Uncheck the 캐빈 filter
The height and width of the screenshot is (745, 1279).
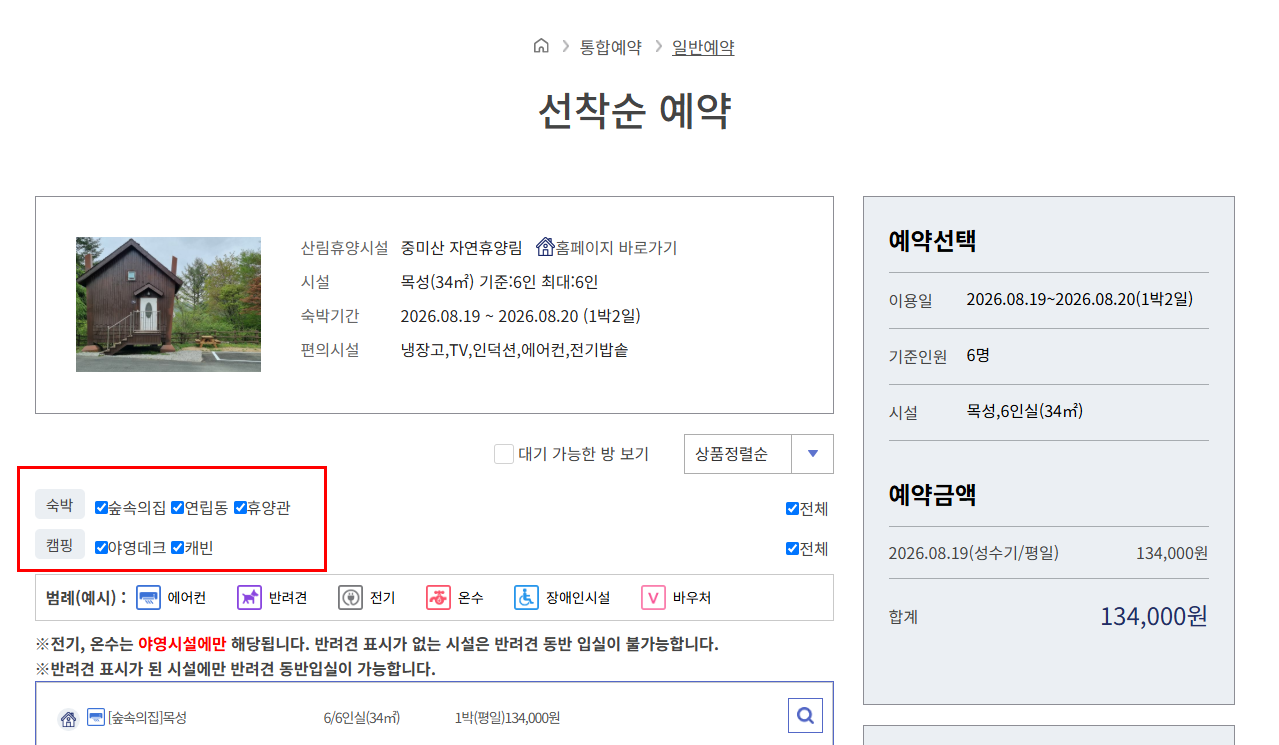pos(177,548)
